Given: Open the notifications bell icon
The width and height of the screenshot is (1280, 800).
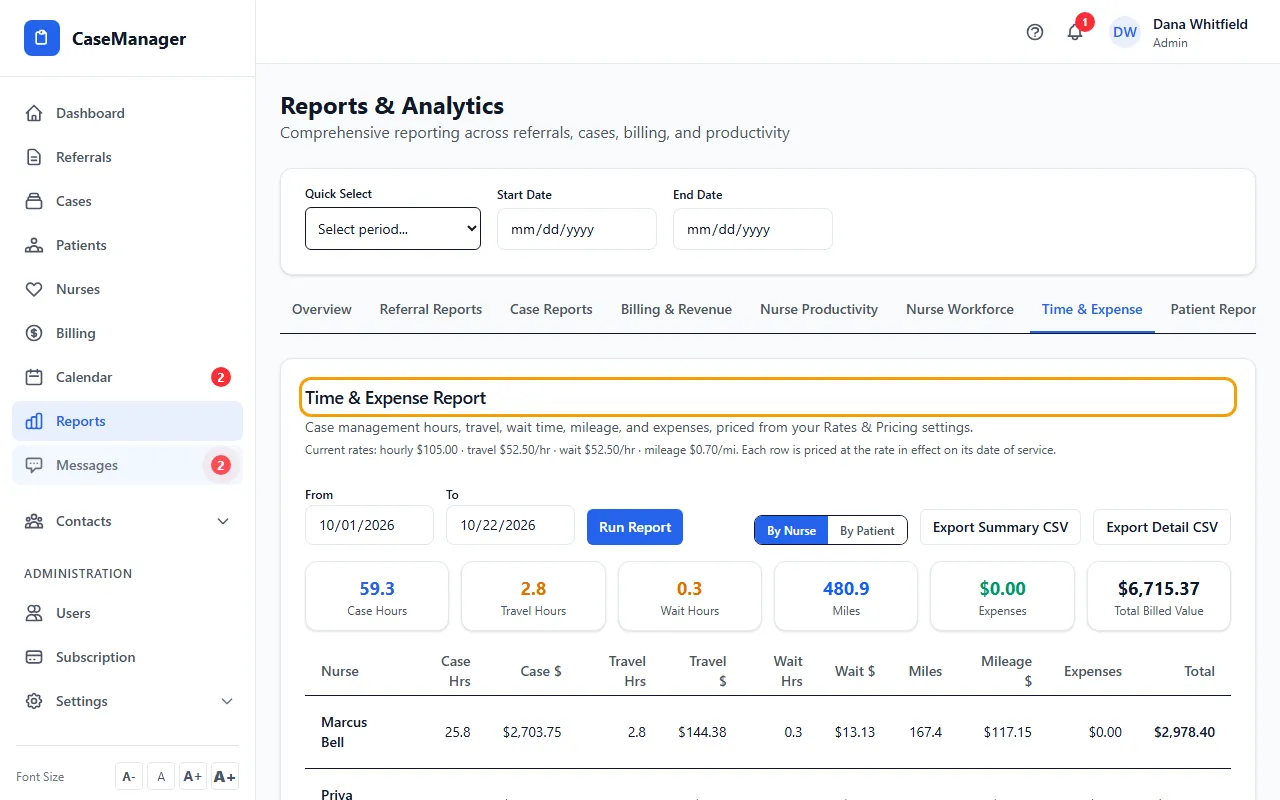Looking at the screenshot, I should coord(1075,32).
